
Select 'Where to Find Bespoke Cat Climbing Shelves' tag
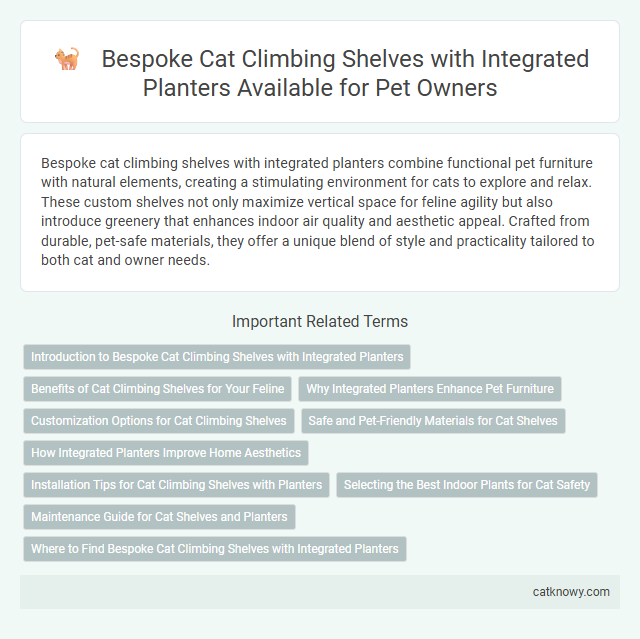click(x=215, y=549)
